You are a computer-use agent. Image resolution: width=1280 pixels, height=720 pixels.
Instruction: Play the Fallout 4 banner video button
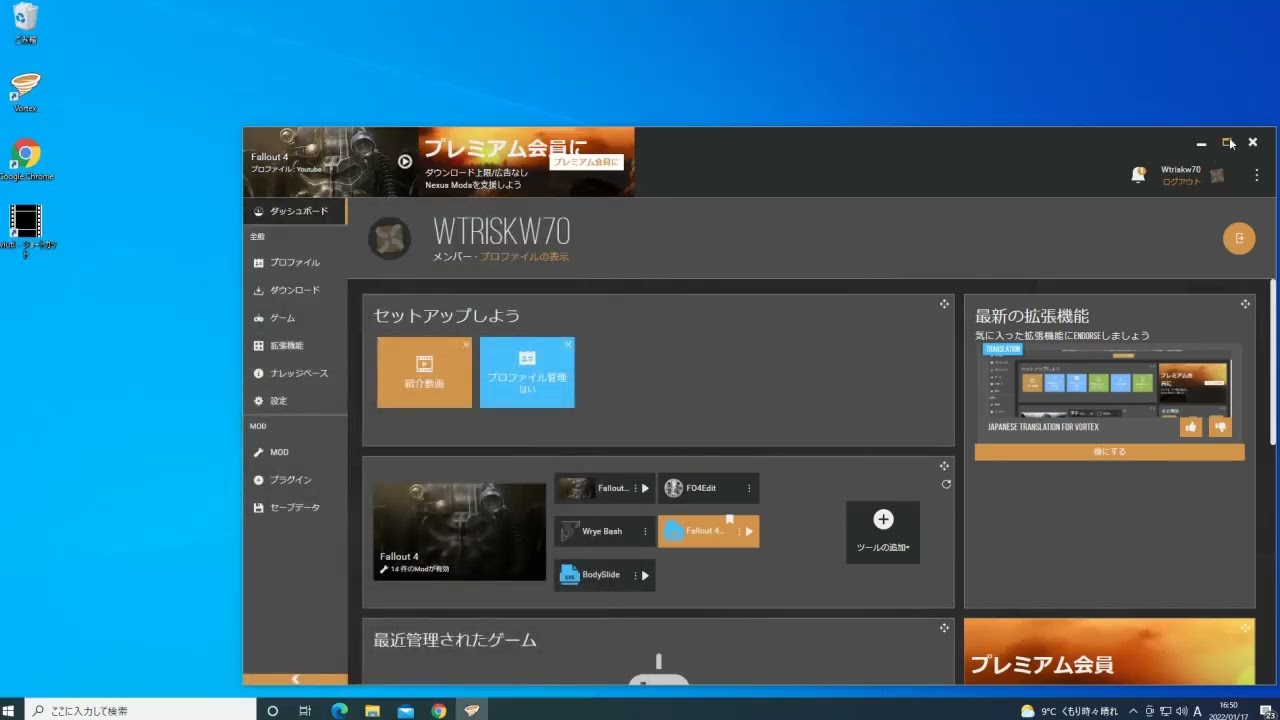tap(405, 161)
